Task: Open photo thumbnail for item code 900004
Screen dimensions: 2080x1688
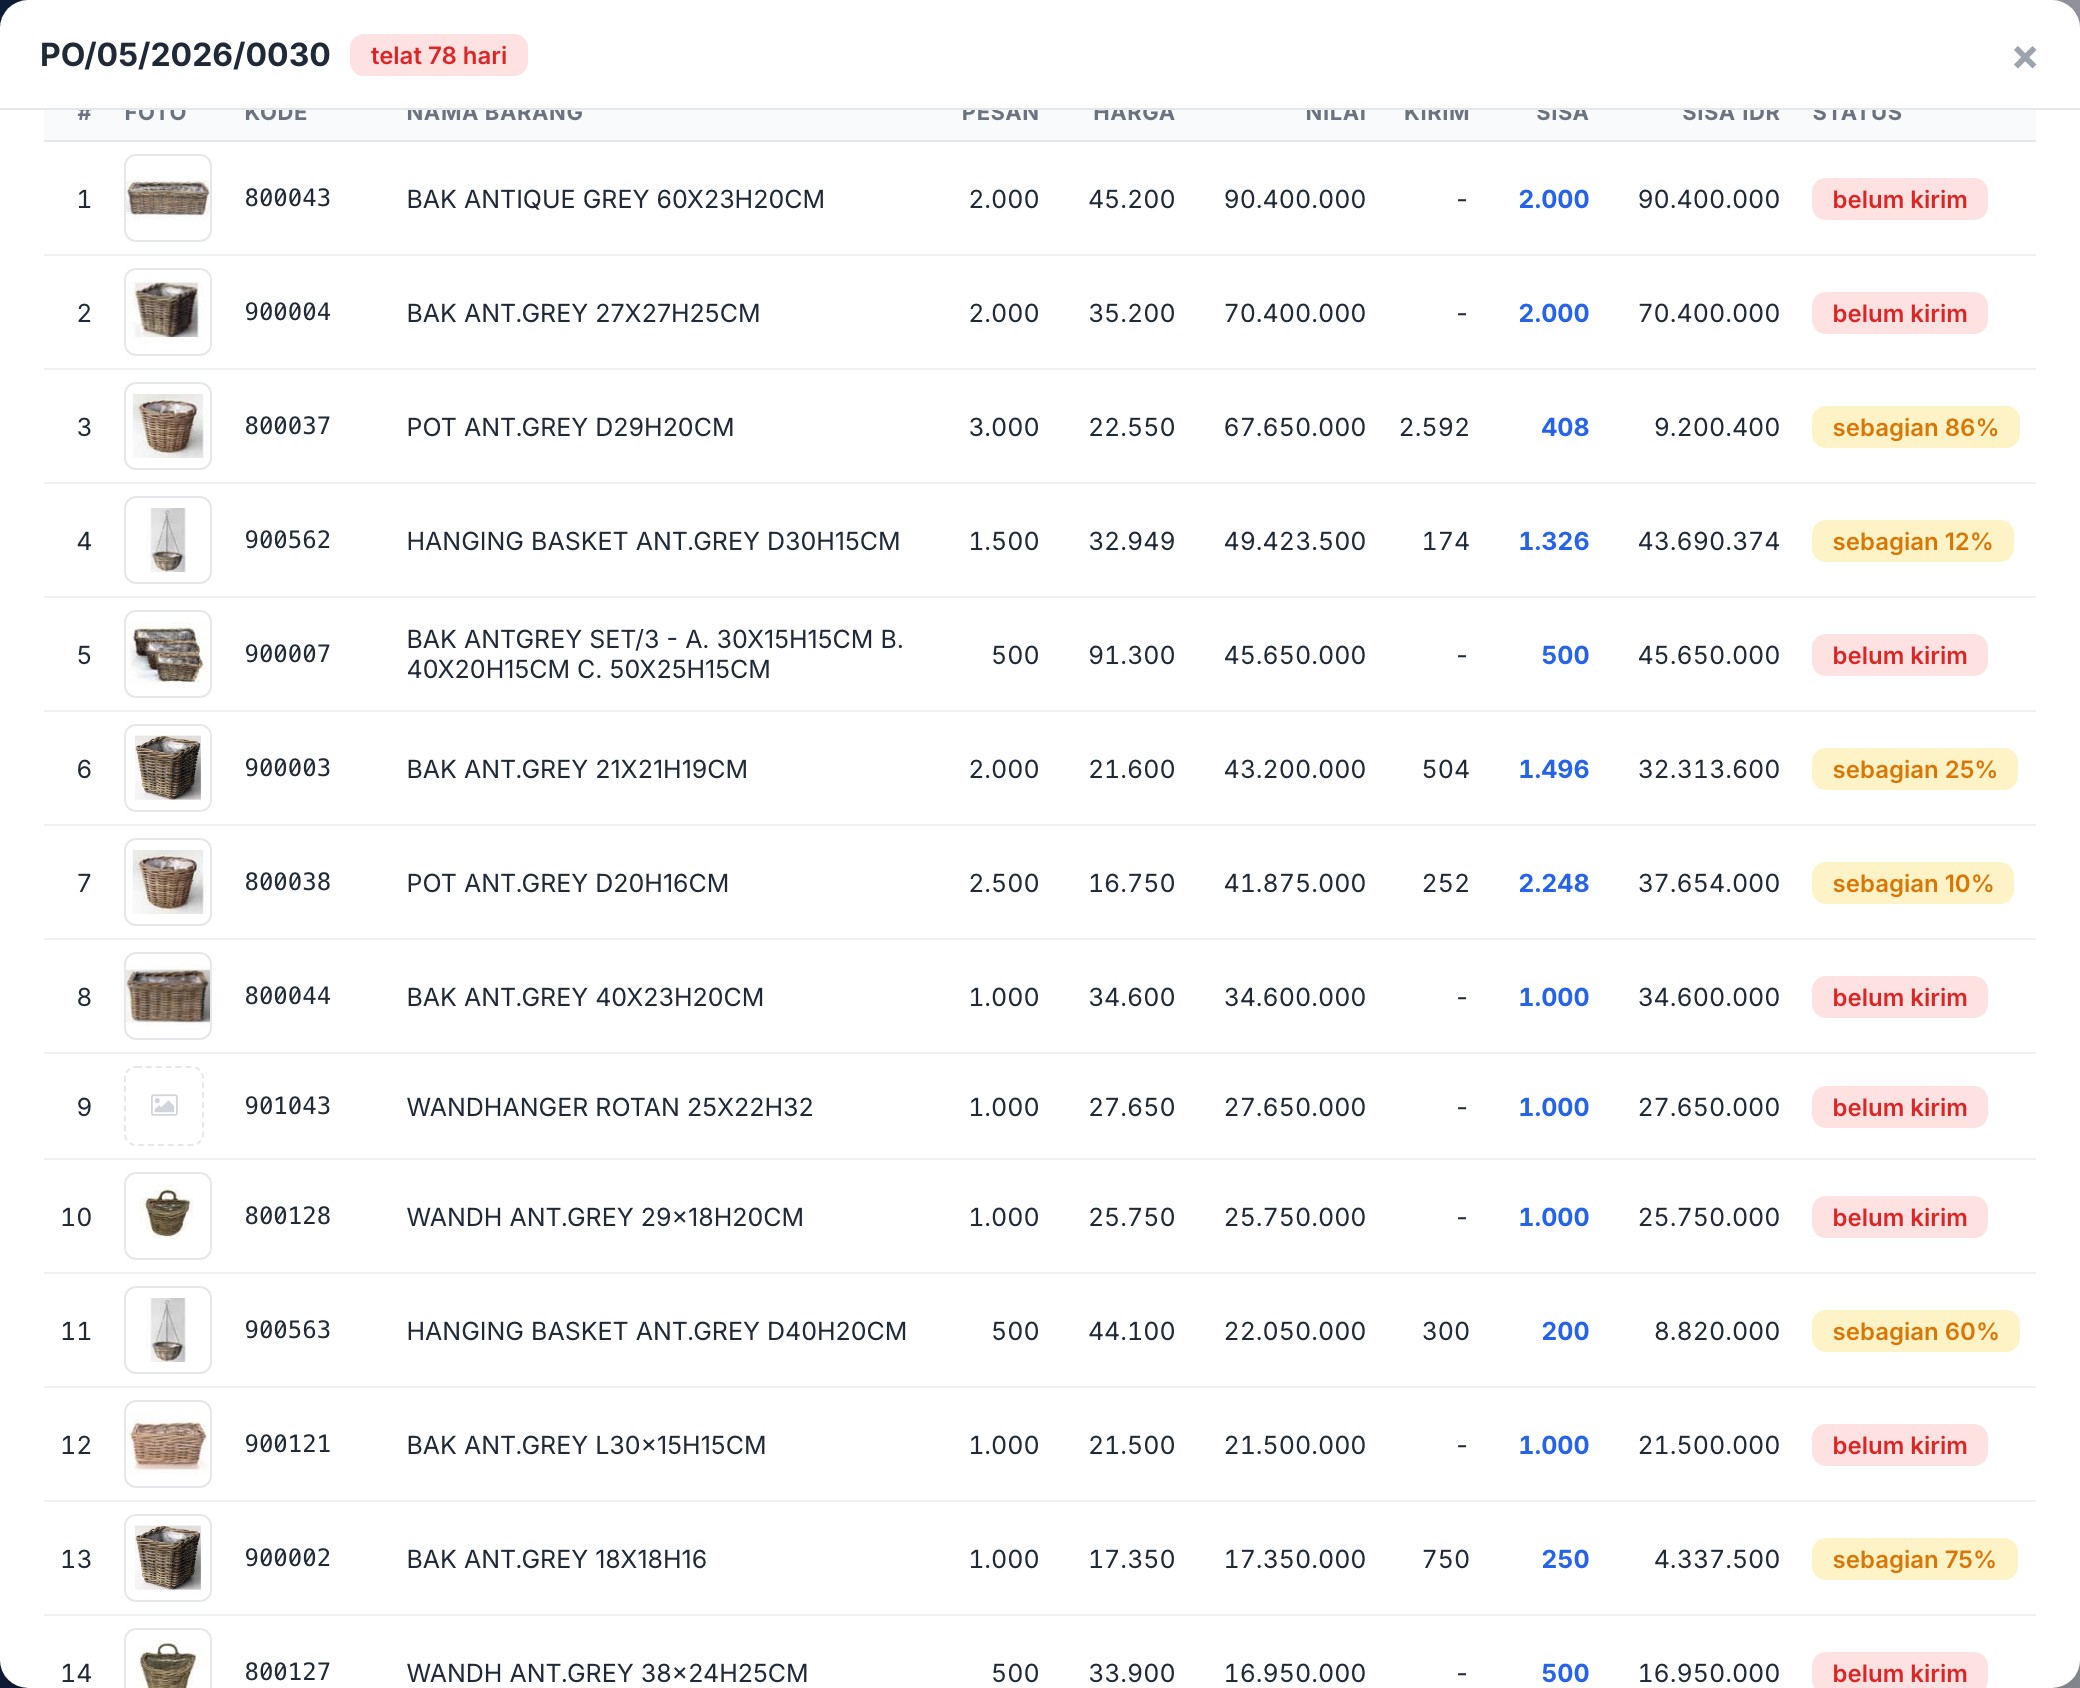Action: [x=168, y=312]
